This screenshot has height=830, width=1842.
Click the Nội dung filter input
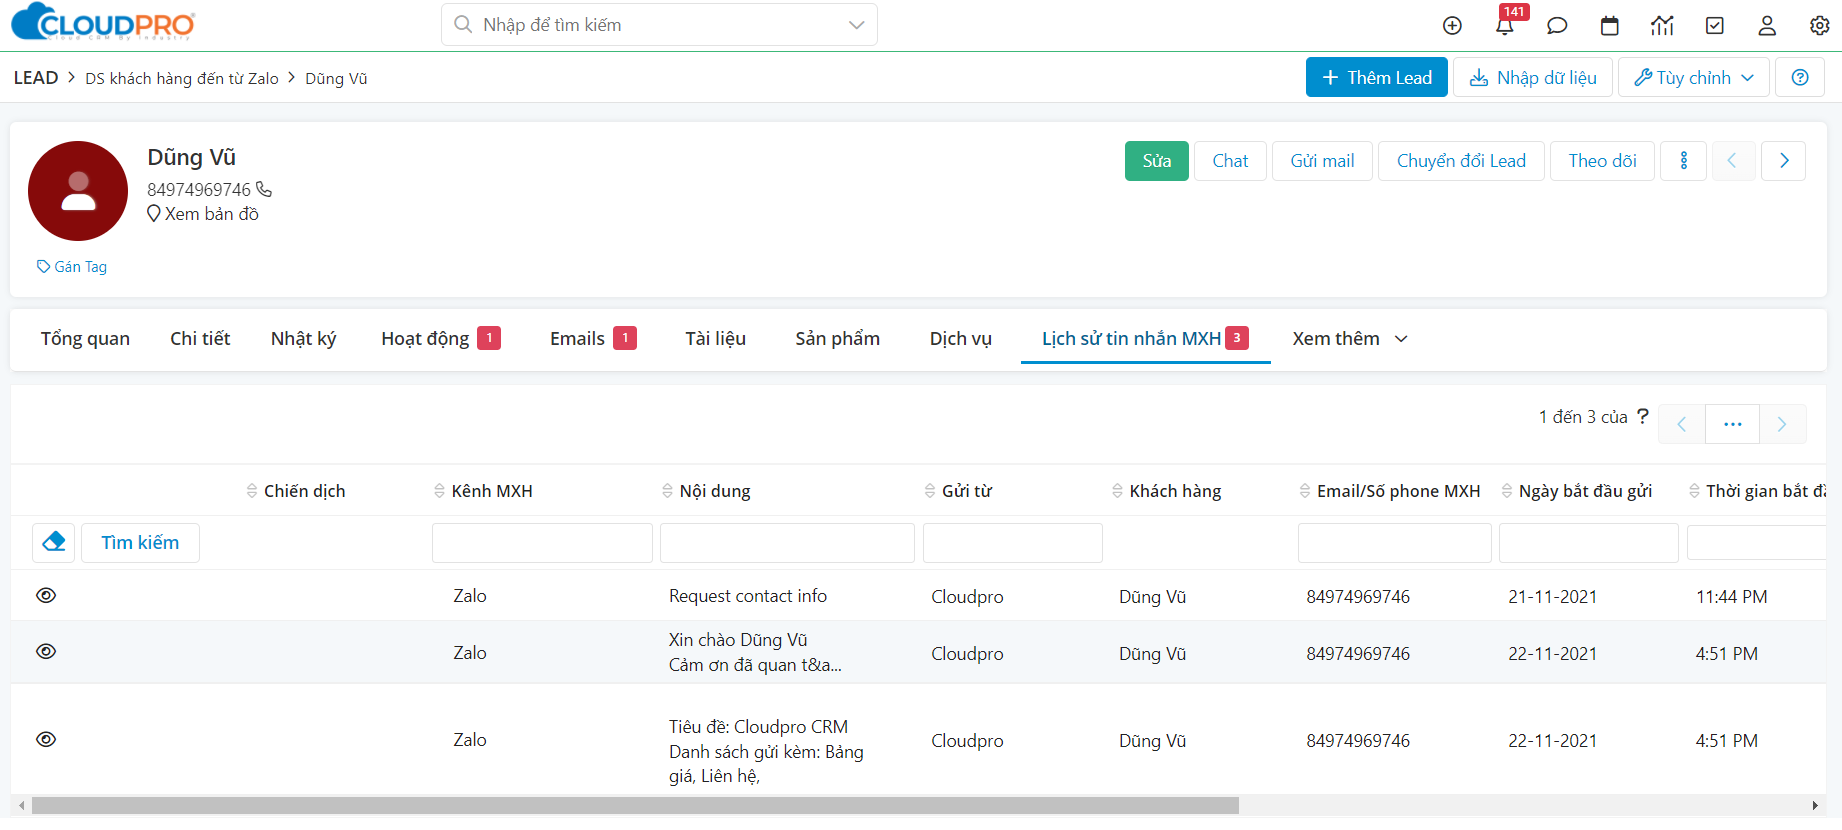pyautogui.click(x=787, y=543)
